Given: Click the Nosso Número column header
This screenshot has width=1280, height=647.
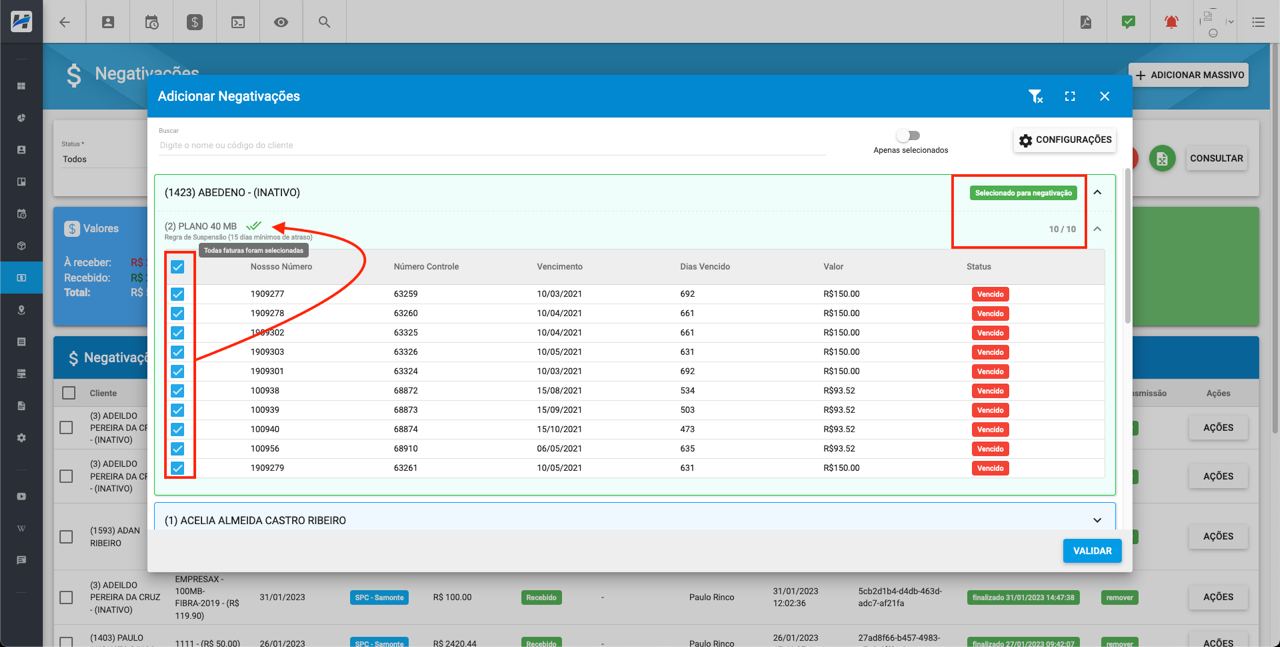Looking at the screenshot, I should pyautogui.click(x=281, y=267).
